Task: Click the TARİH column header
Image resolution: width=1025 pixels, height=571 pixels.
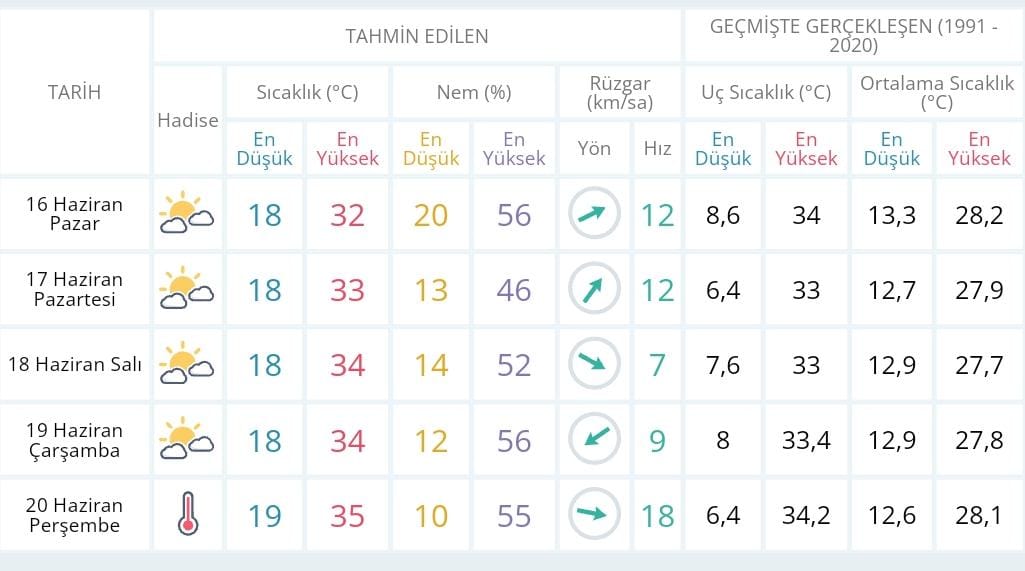Action: 75,92
